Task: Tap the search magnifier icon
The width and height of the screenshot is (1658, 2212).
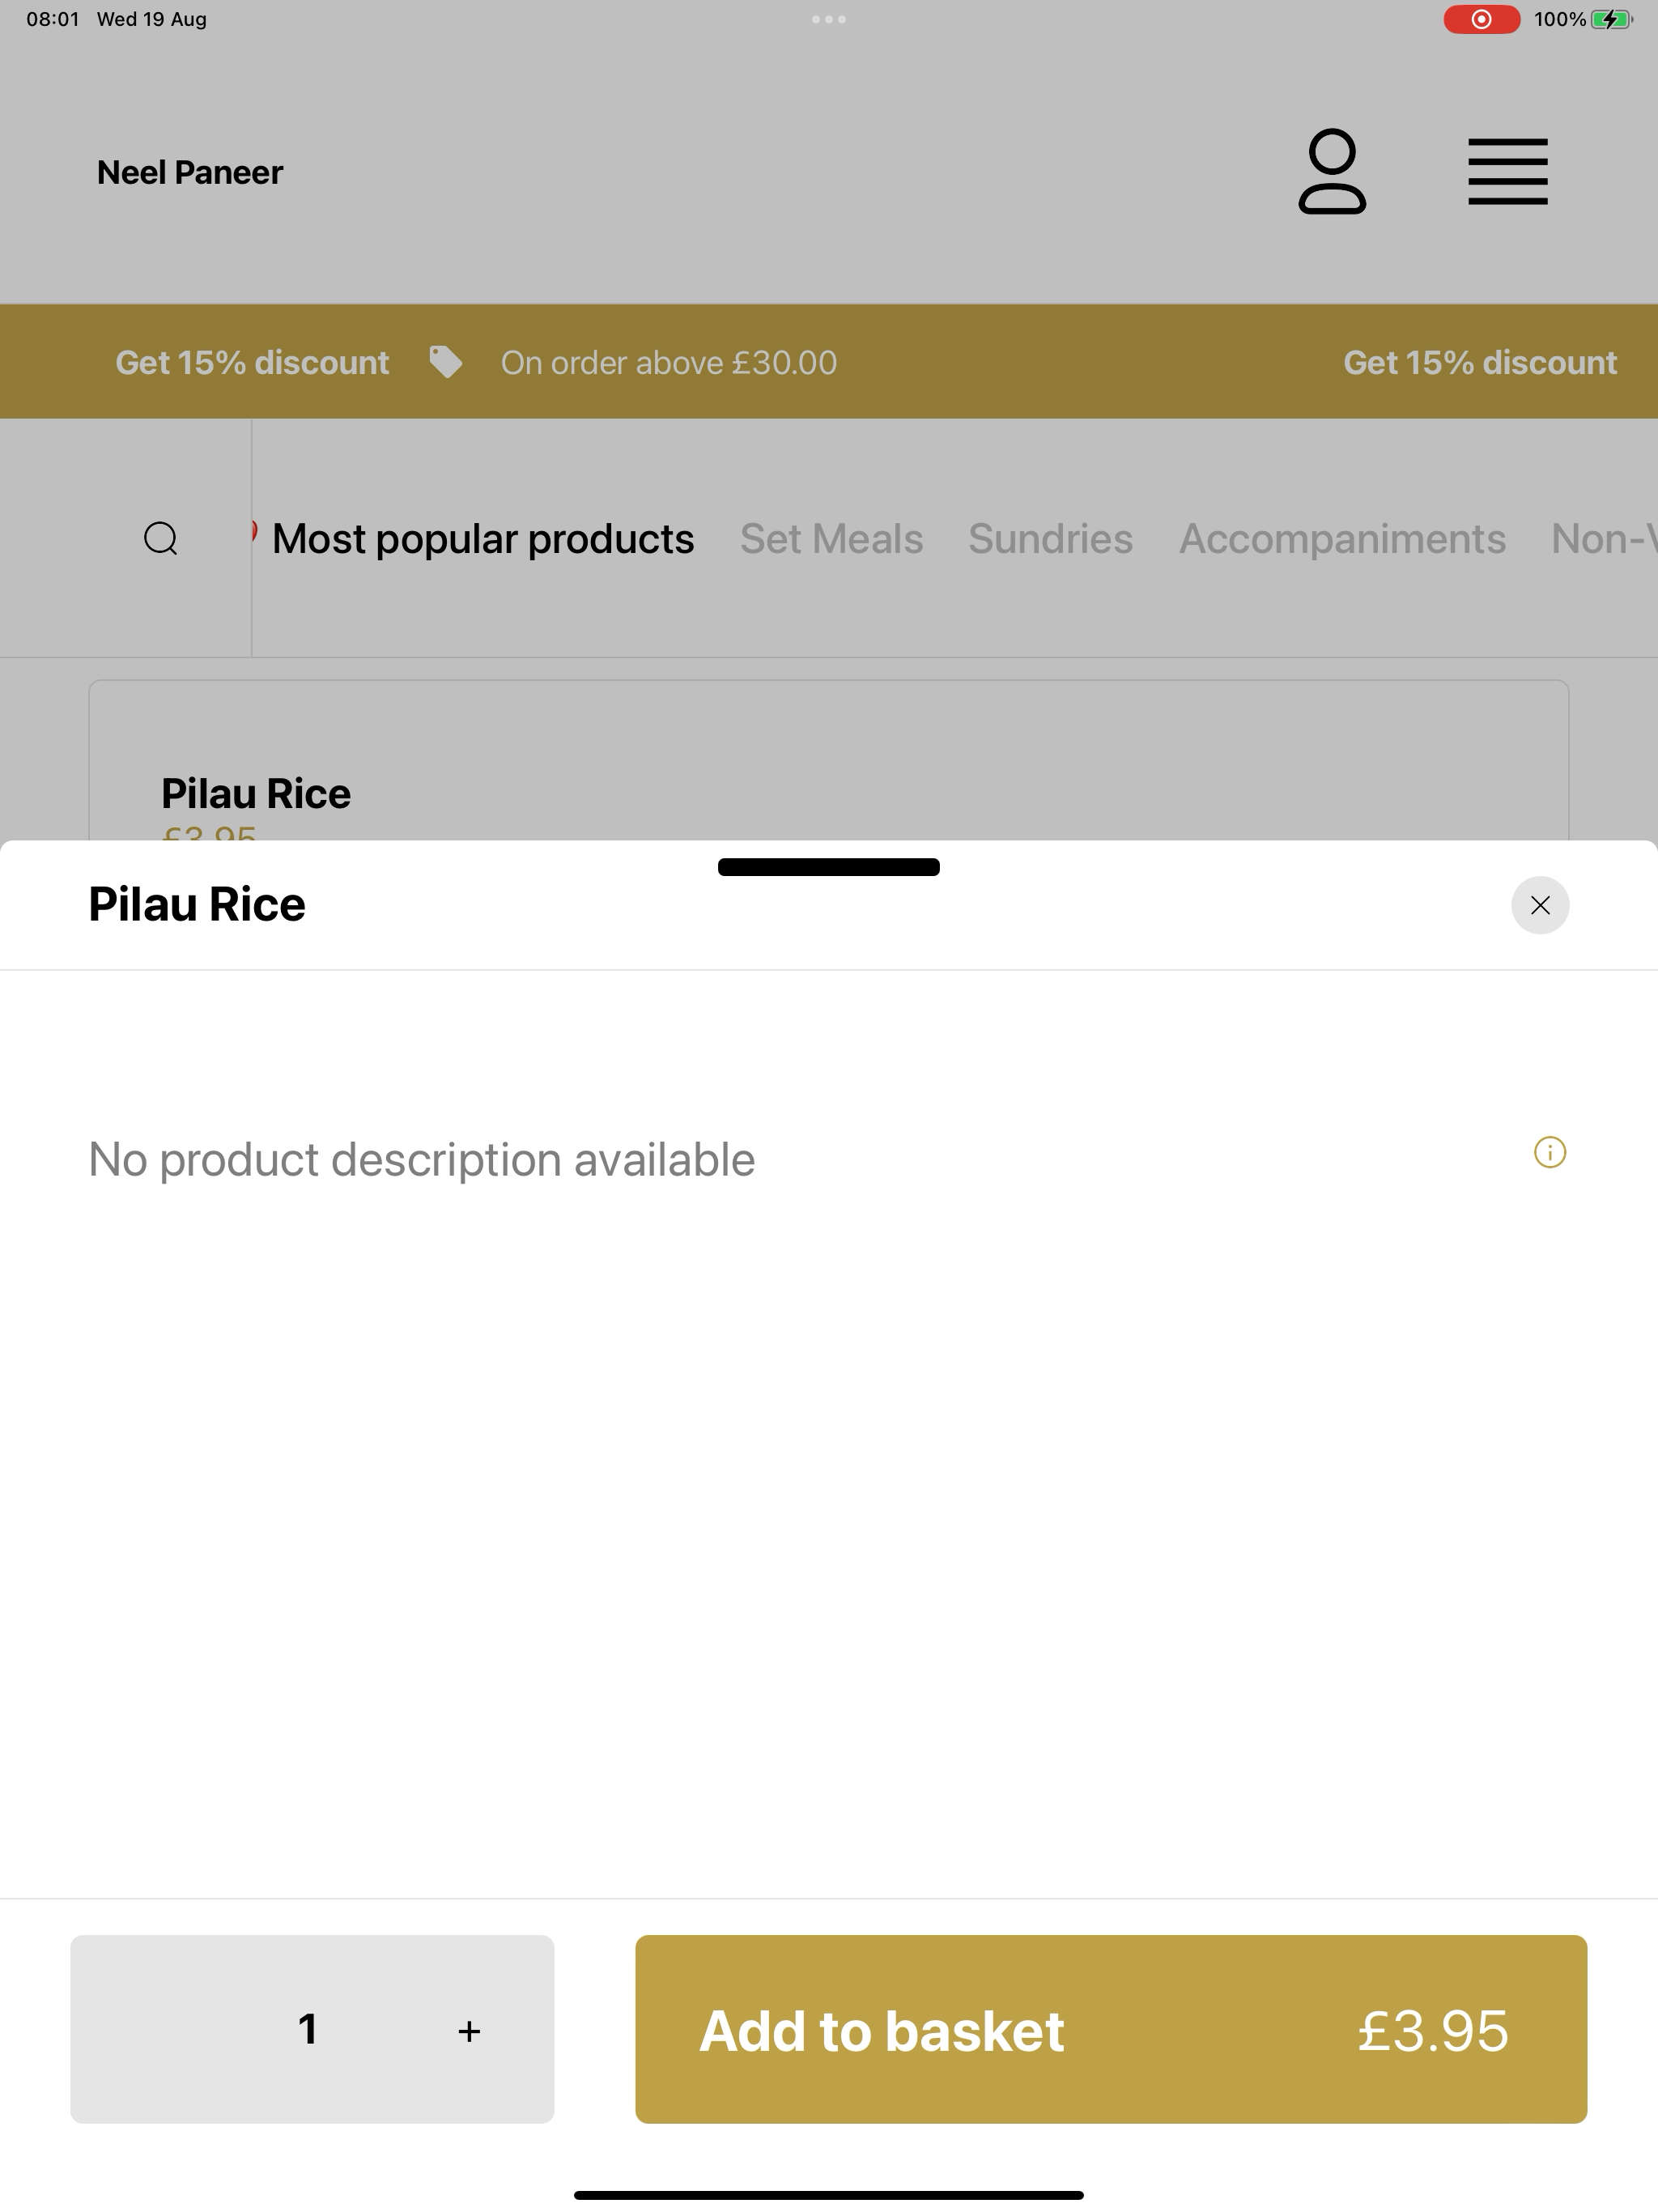Action: 161,538
